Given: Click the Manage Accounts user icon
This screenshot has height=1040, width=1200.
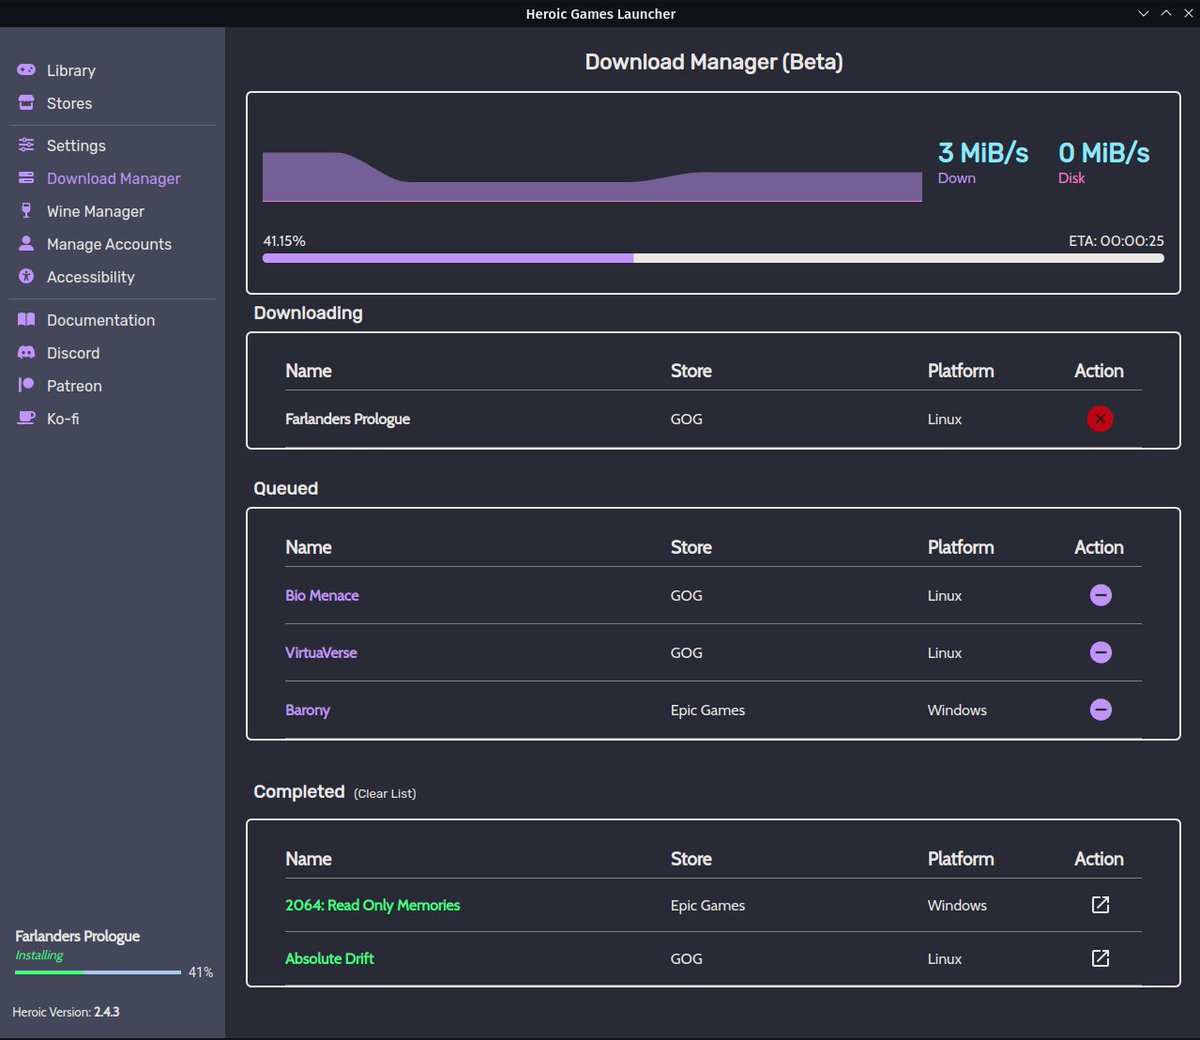Looking at the screenshot, I should tap(26, 244).
